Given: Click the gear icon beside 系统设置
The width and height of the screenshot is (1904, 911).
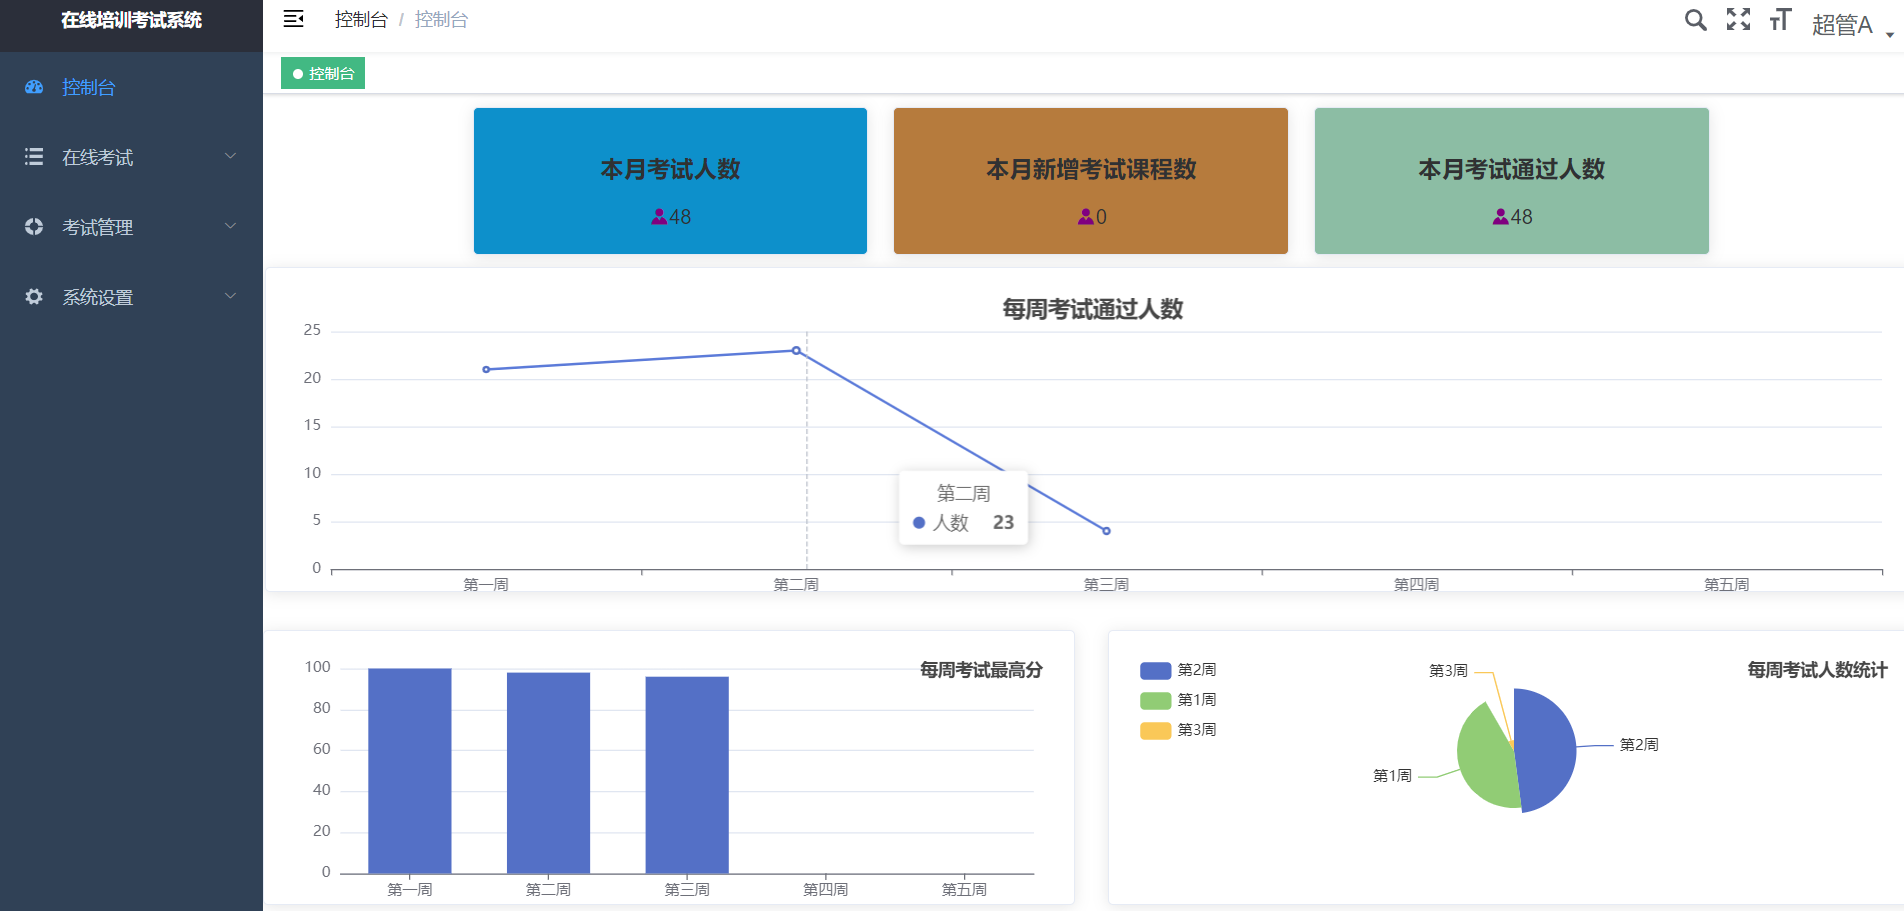Looking at the screenshot, I should 34,297.
